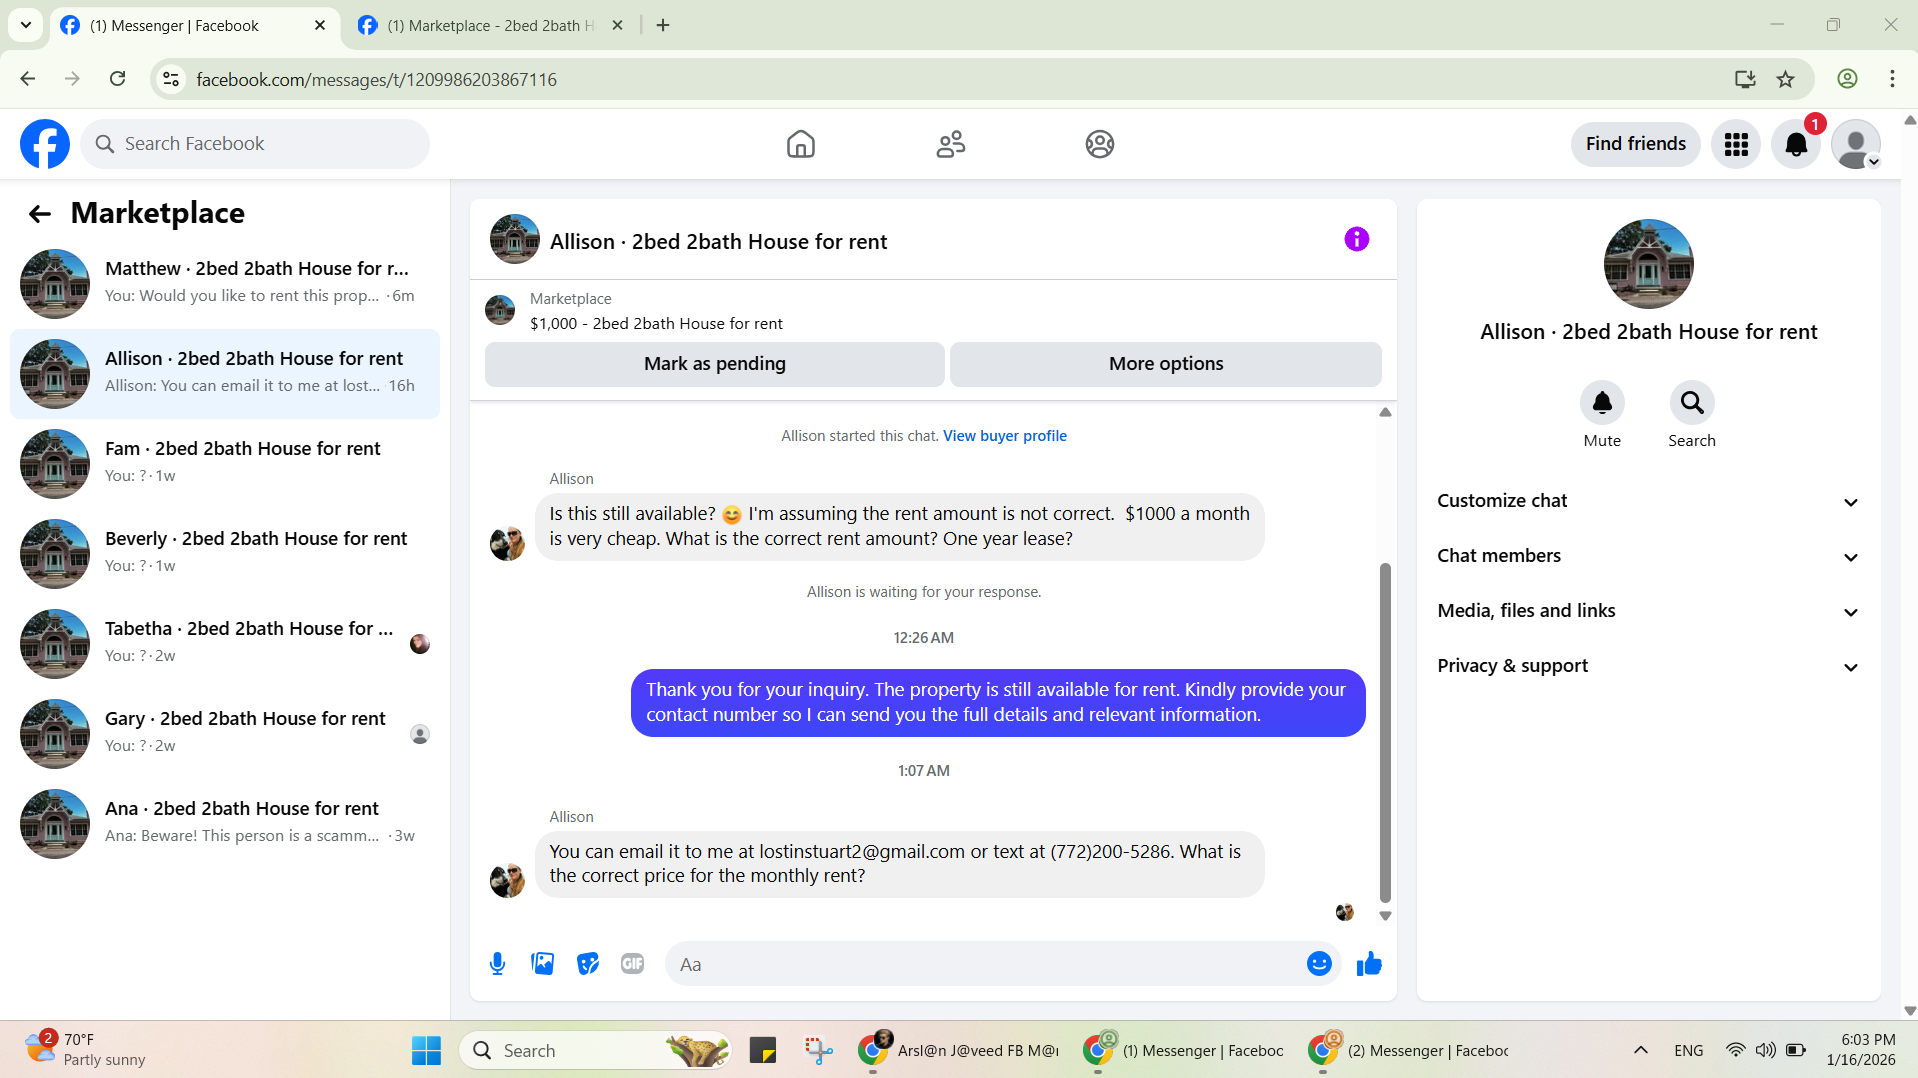This screenshot has width=1918, height=1078.
Task: Open the tab search dropdown arrow
Action: coord(26,25)
